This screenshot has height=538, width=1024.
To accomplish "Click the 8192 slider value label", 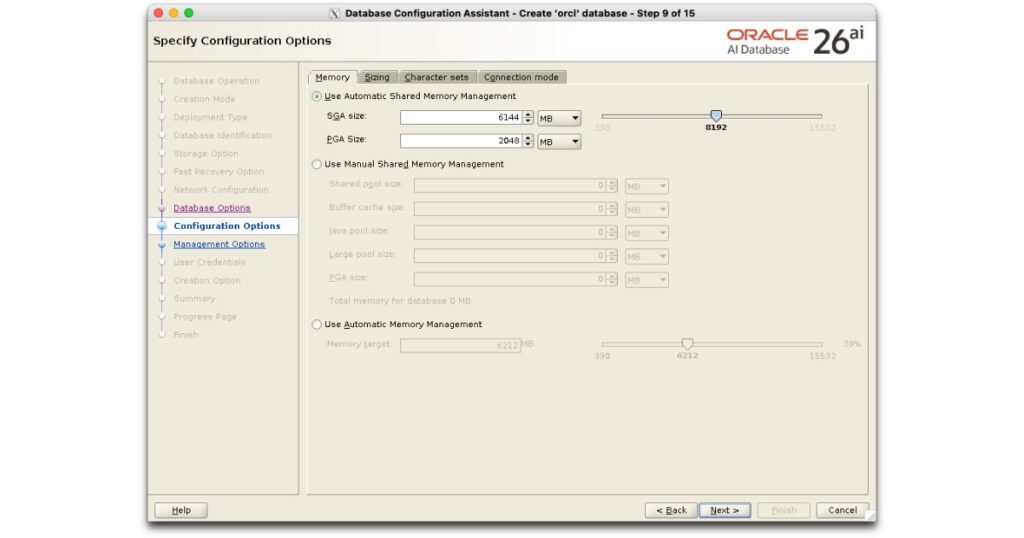I will pos(716,127).
